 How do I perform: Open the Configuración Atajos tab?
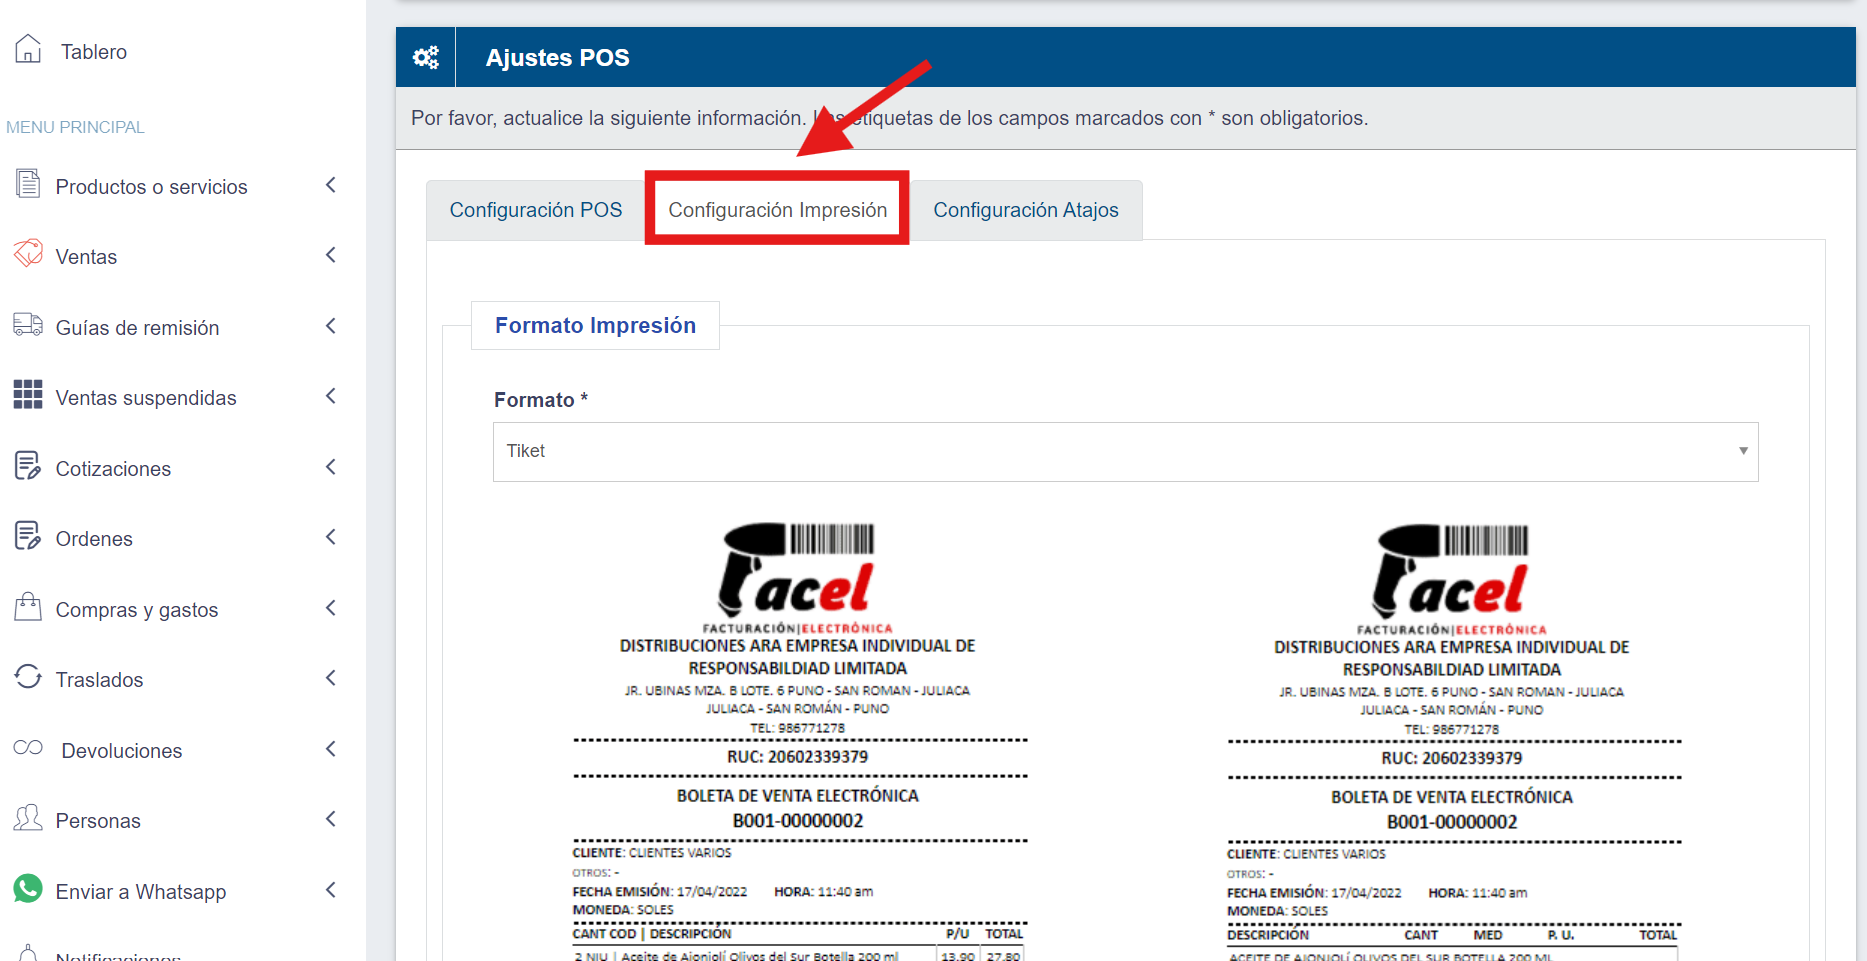pos(1025,210)
